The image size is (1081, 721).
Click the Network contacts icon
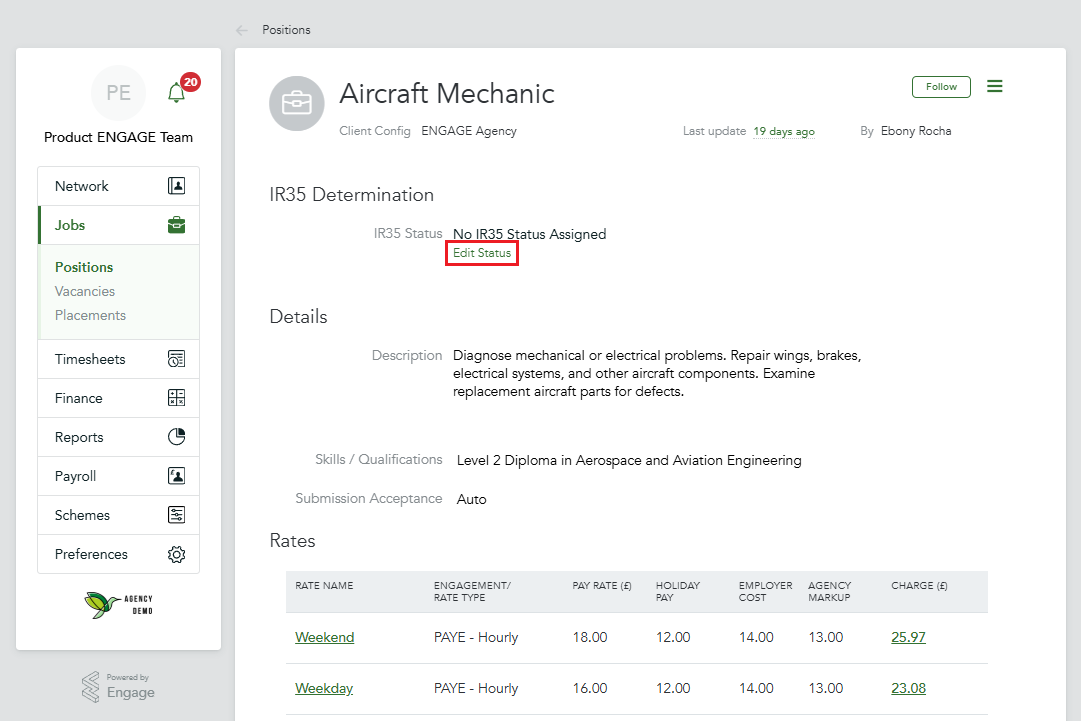click(176, 185)
